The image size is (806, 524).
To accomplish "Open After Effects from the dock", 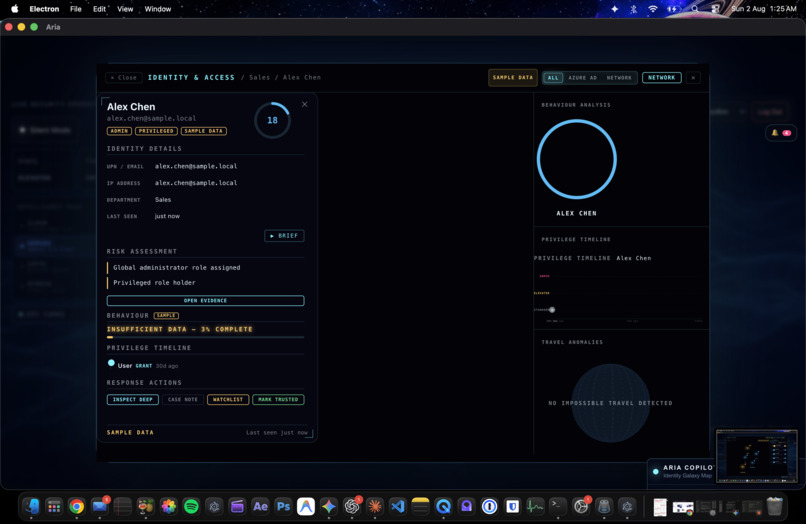I will [260, 507].
